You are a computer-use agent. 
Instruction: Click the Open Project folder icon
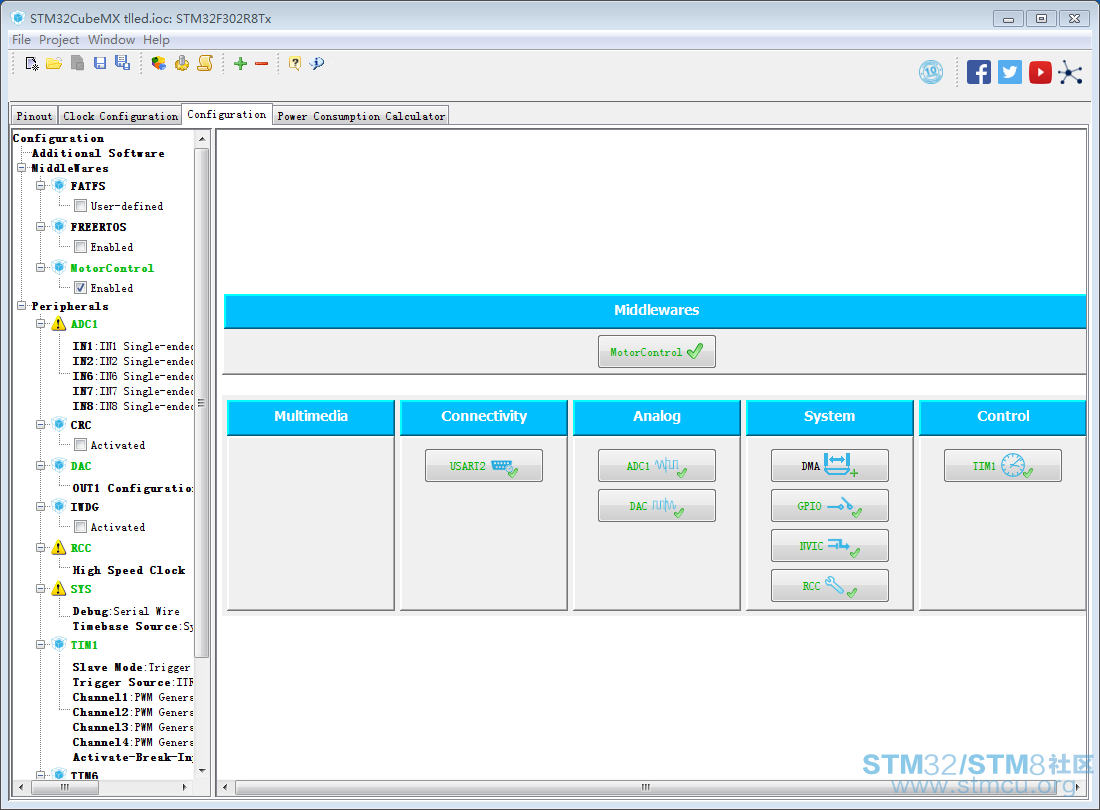(54, 64)
